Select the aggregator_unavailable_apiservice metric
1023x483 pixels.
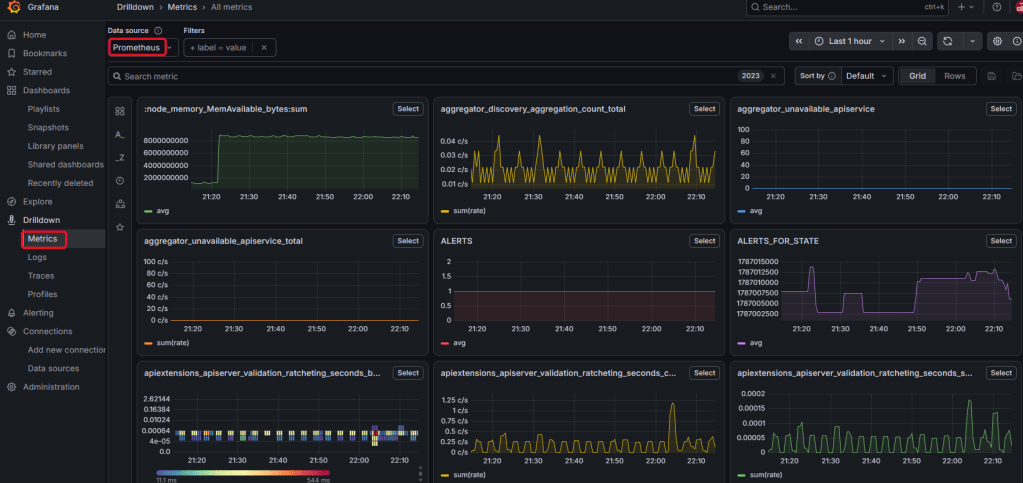pos(1001,109)
